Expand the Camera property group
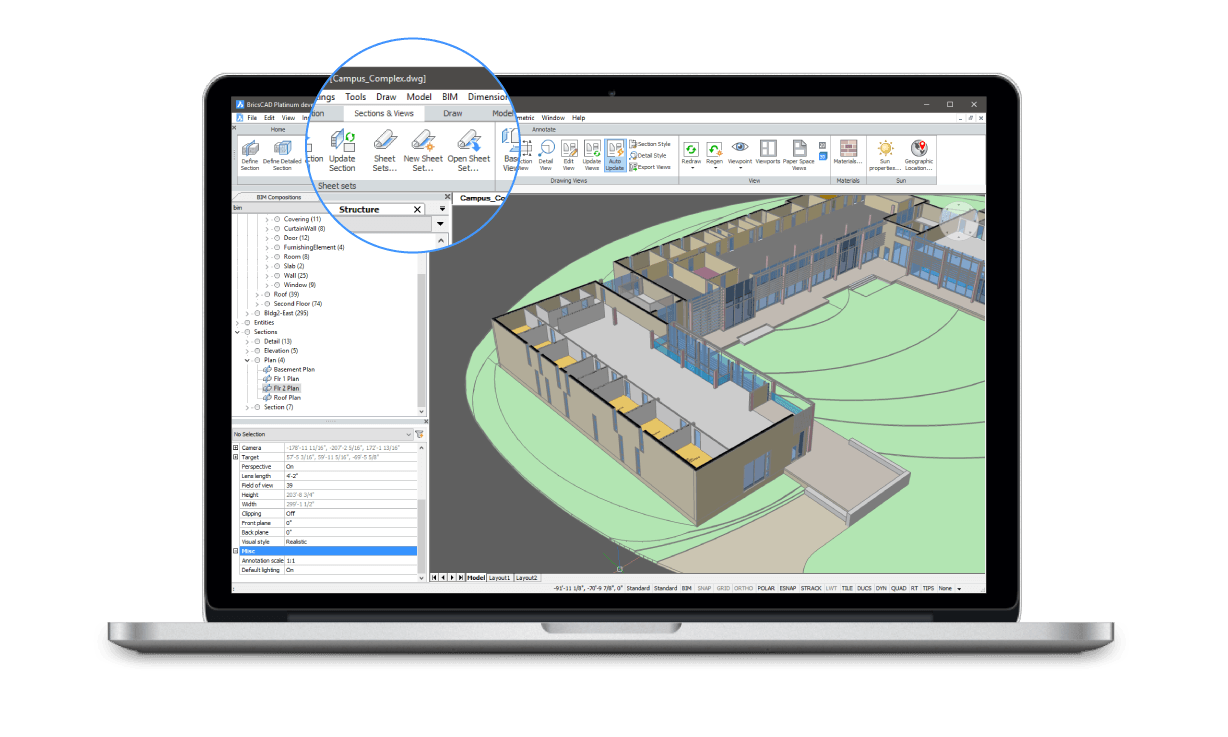 click(236, 448)
